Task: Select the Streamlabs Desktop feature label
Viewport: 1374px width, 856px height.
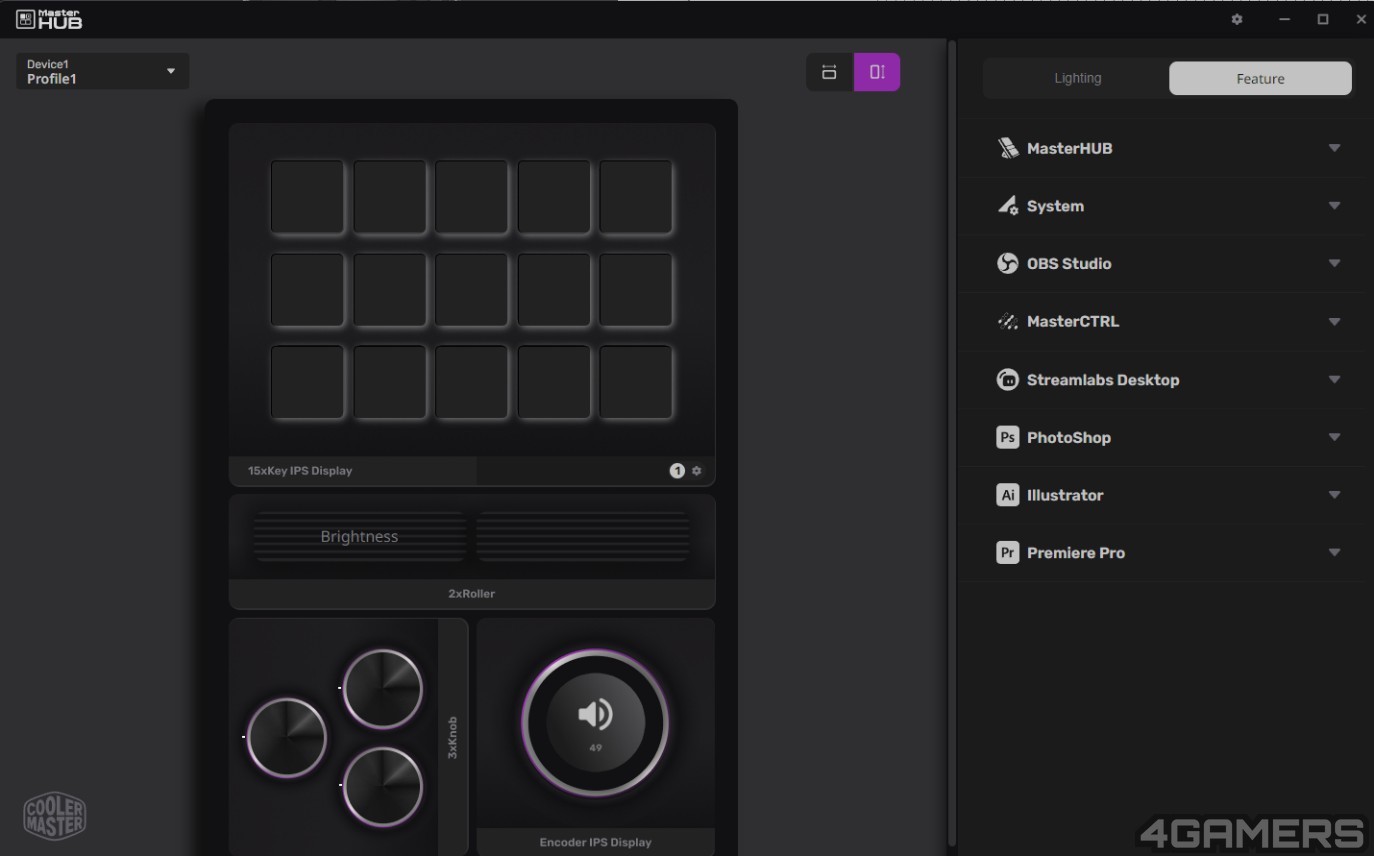Action: (1103, 379)
